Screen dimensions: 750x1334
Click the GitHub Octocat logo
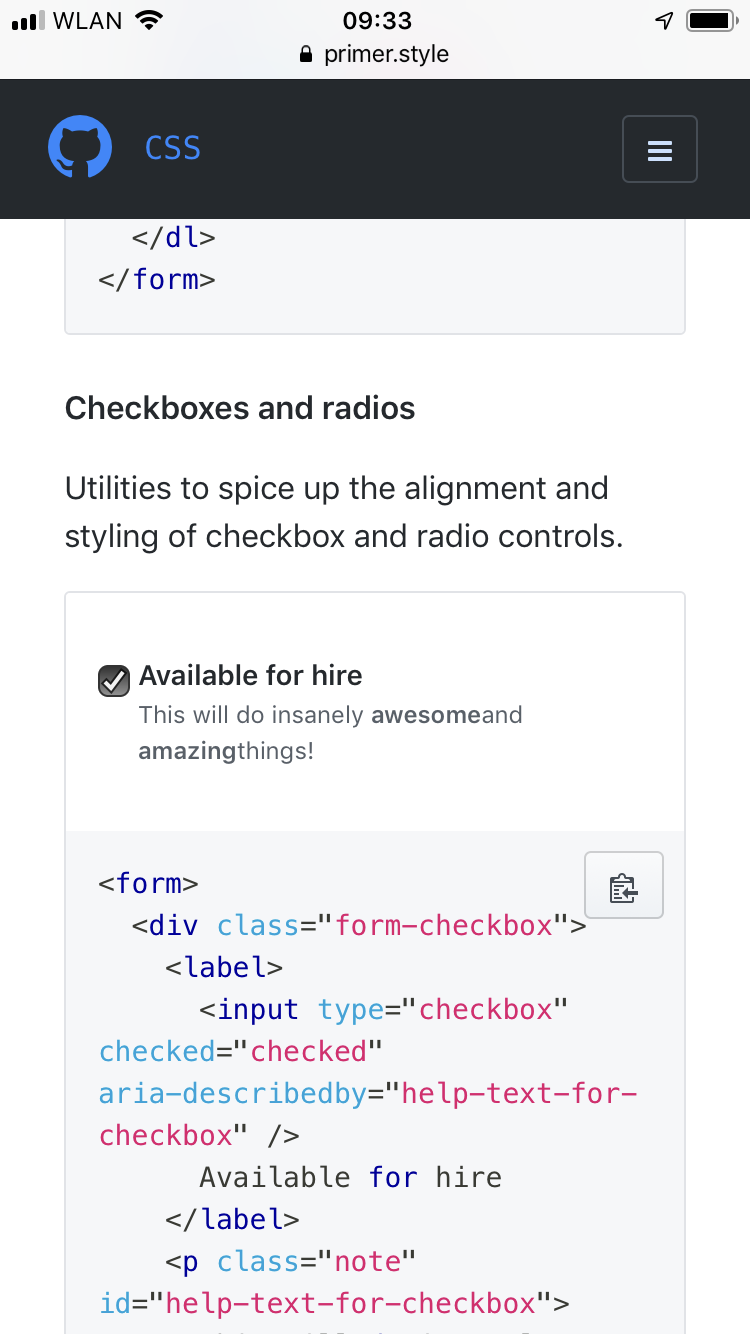(x=80, y=146)
